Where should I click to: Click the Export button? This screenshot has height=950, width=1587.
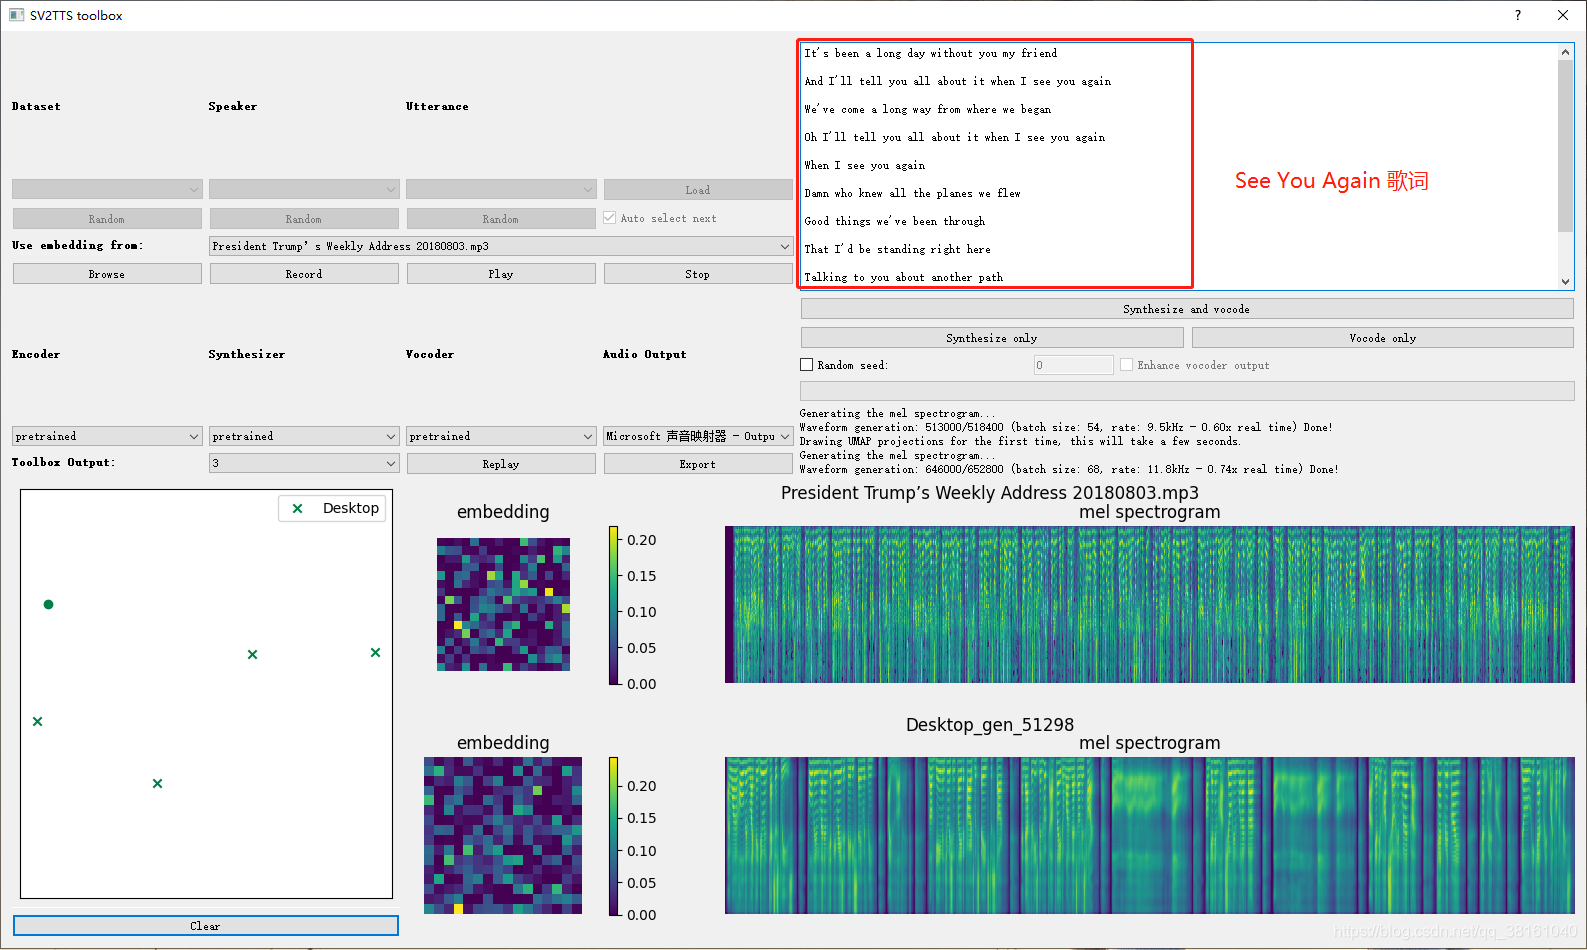(x=698, y=464)
